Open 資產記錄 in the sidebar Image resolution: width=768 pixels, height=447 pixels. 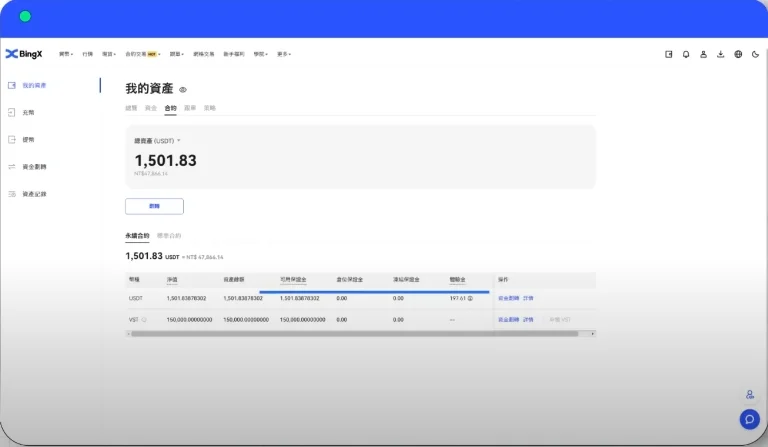(x=34, y=194)
